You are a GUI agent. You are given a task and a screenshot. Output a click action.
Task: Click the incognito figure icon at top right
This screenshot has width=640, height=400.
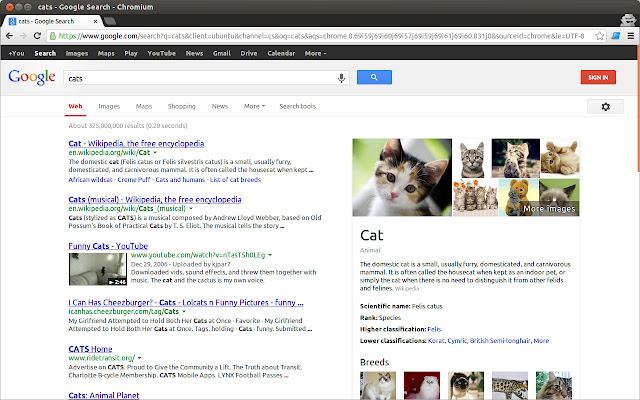(x=628, y=20)
